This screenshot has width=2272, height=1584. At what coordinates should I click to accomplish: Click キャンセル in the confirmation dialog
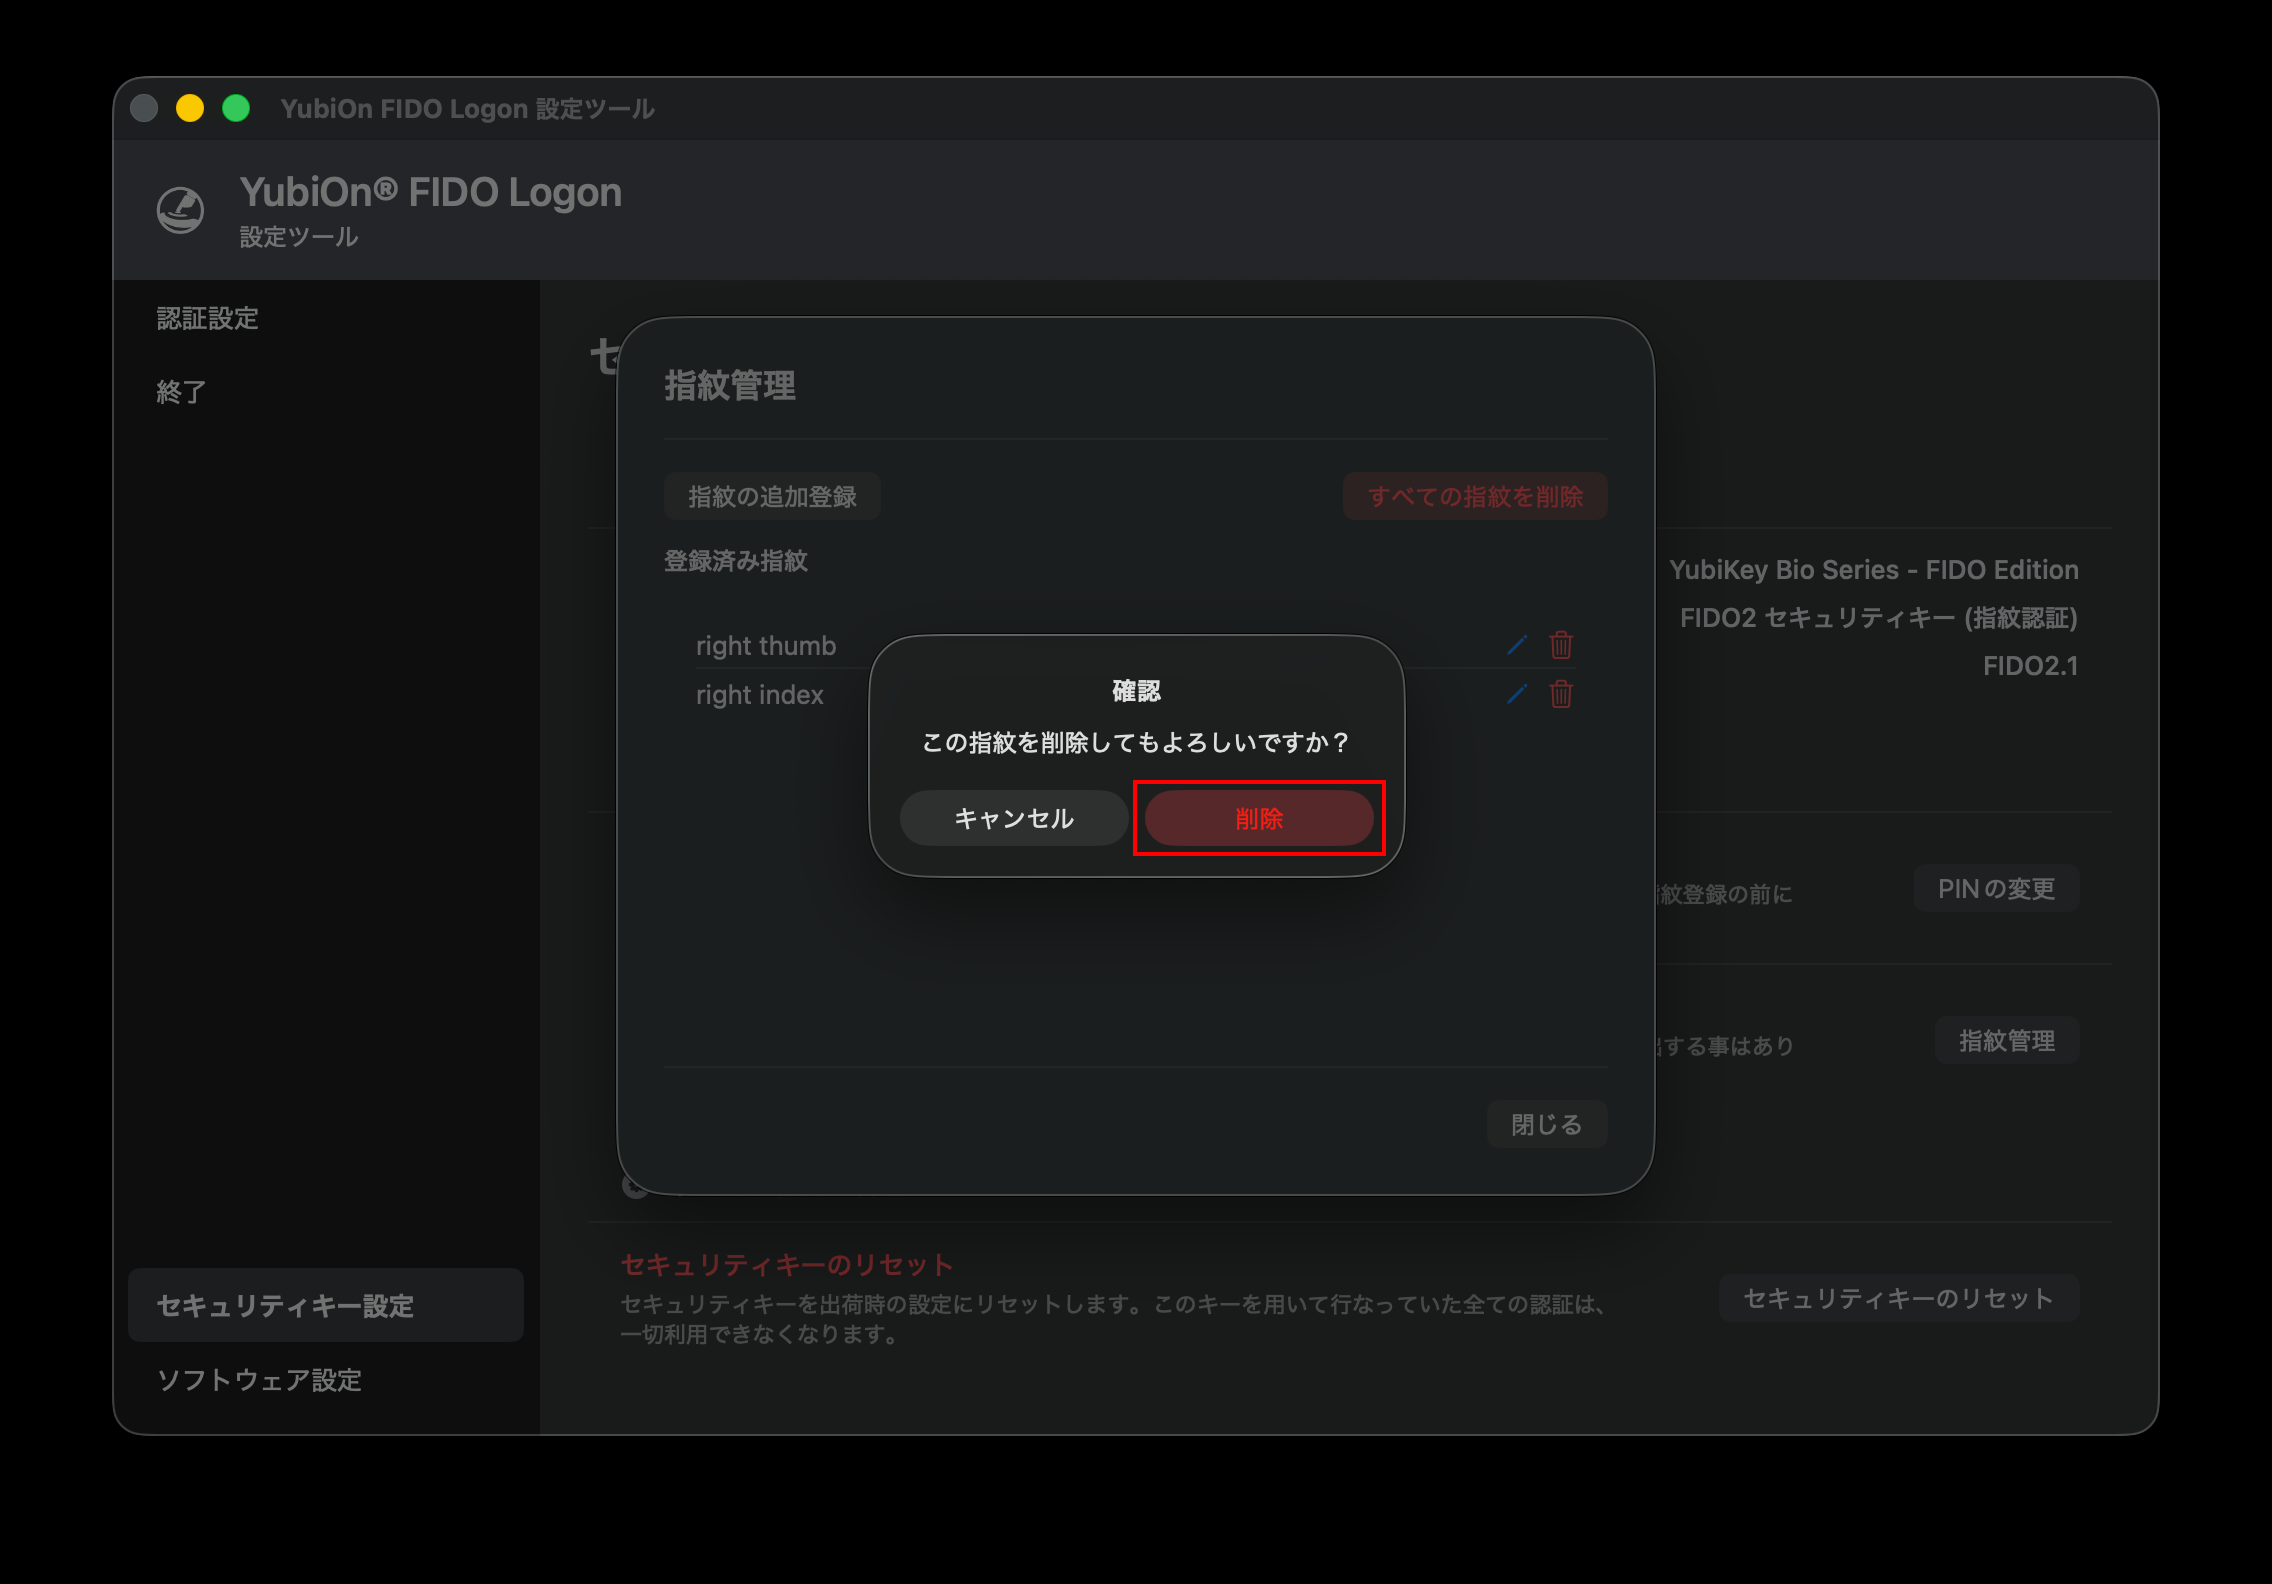(1014, 818)
